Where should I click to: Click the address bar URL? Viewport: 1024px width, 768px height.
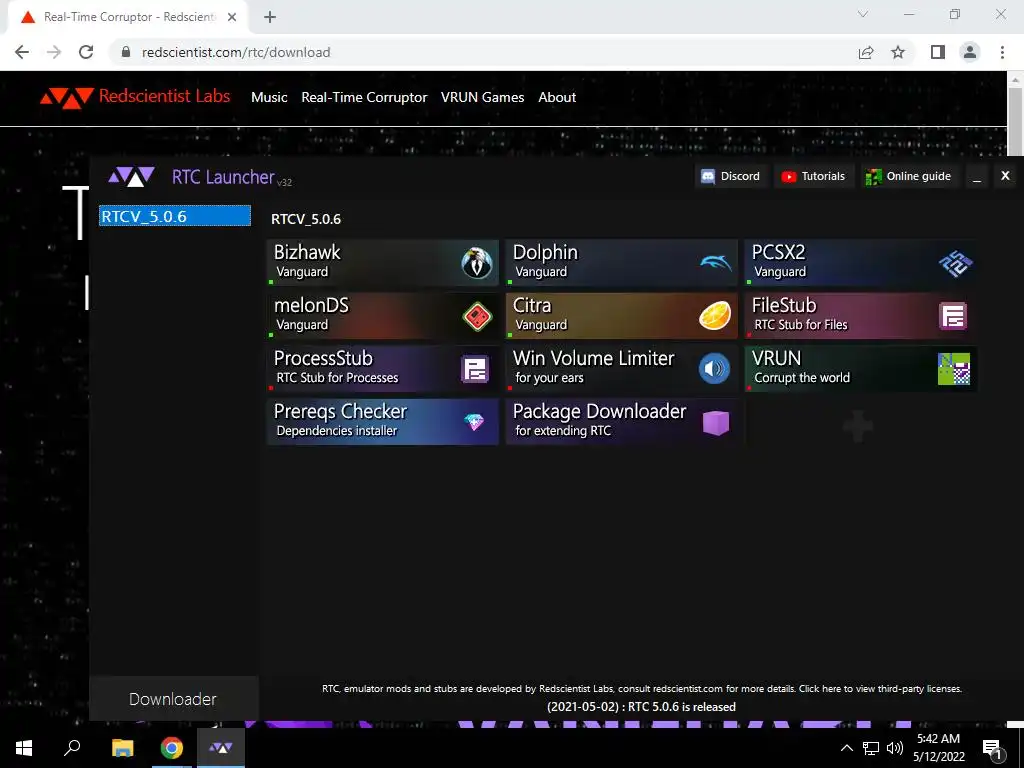click(236, 52)
